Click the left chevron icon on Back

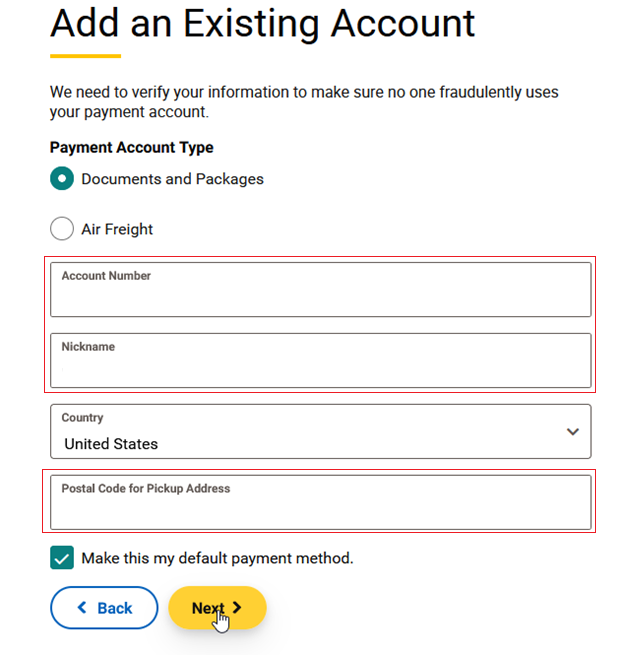tap(82, 608)
